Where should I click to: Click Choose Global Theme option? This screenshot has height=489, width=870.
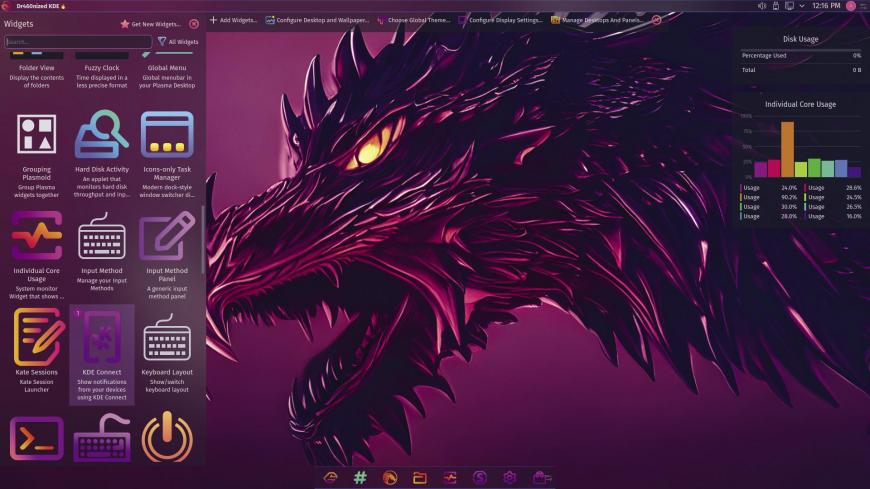(413, 20)
